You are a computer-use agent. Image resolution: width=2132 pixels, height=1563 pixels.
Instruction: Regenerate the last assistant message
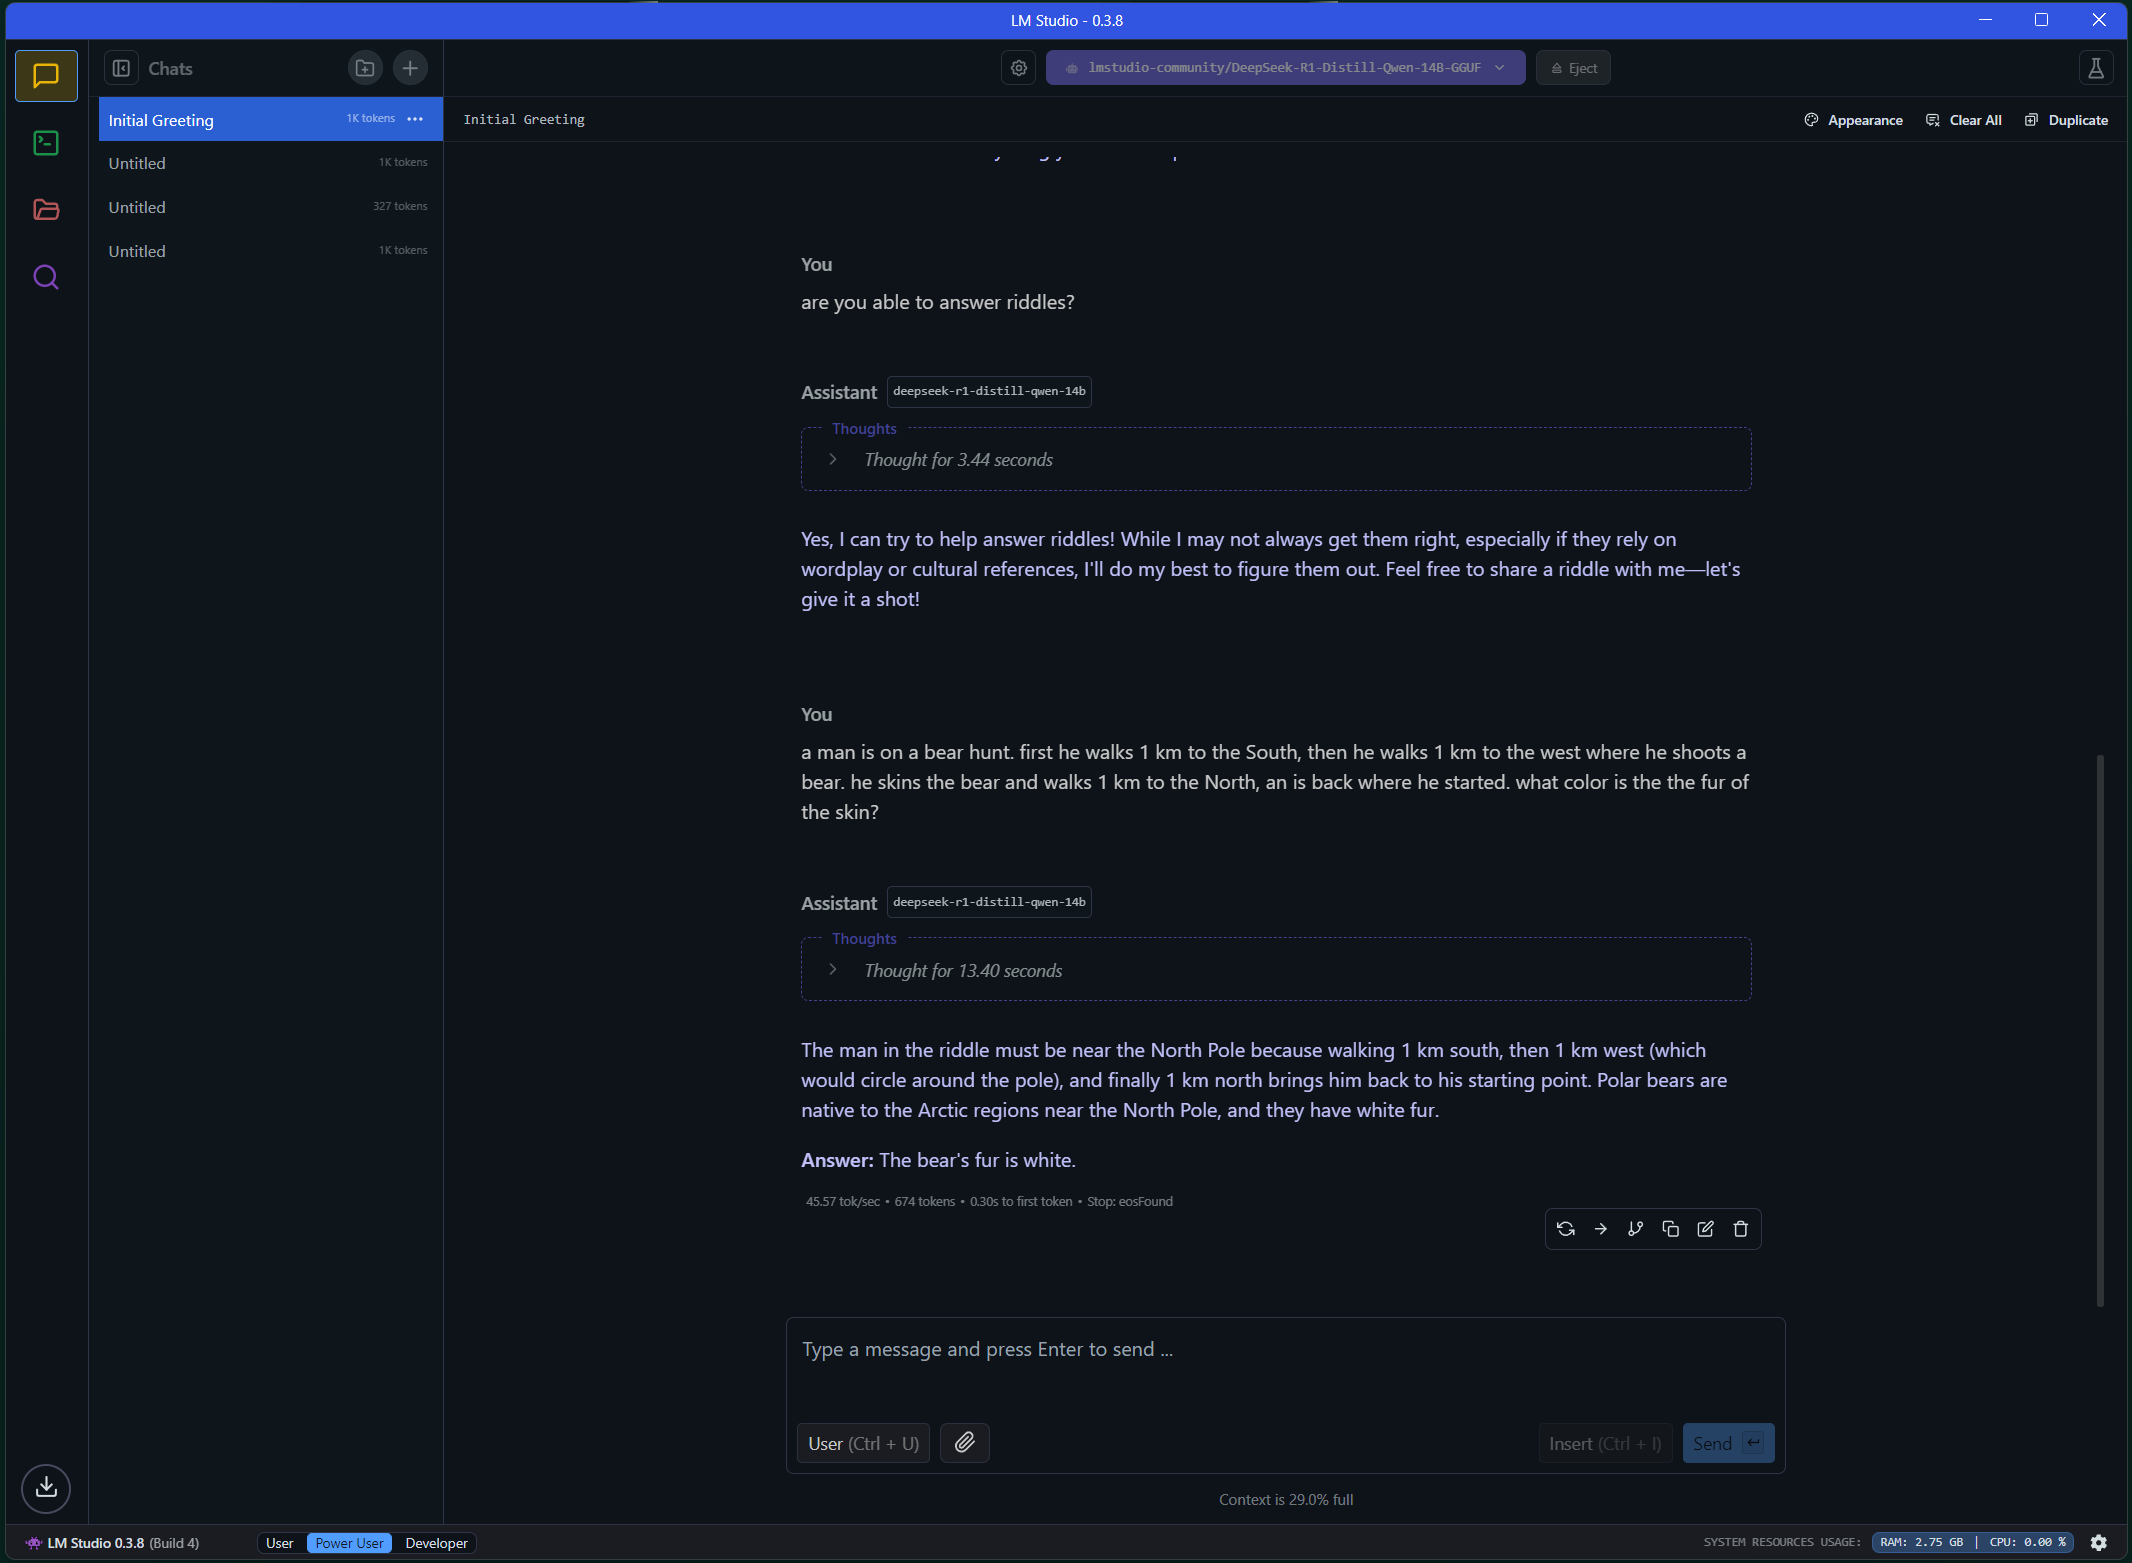1566,1229
